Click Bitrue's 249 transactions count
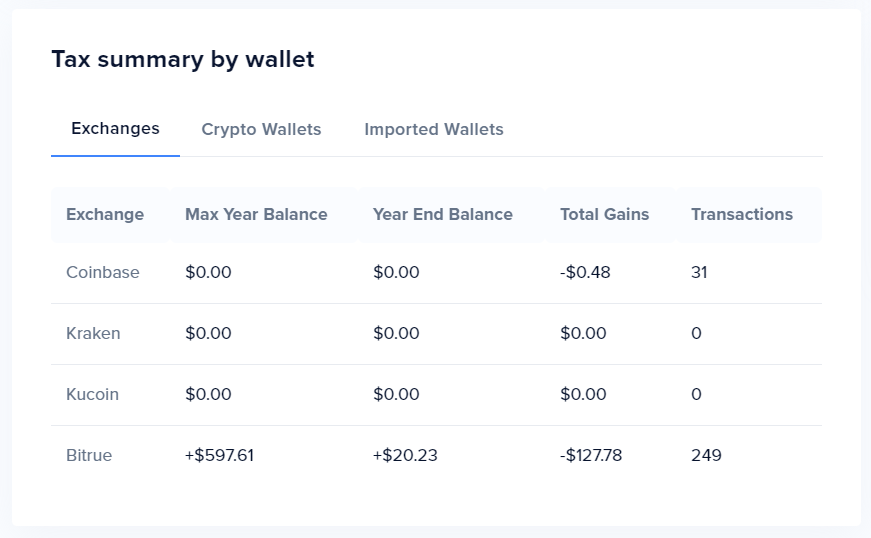The height and width of the screenshot is (538, 871). pos(706,455)
